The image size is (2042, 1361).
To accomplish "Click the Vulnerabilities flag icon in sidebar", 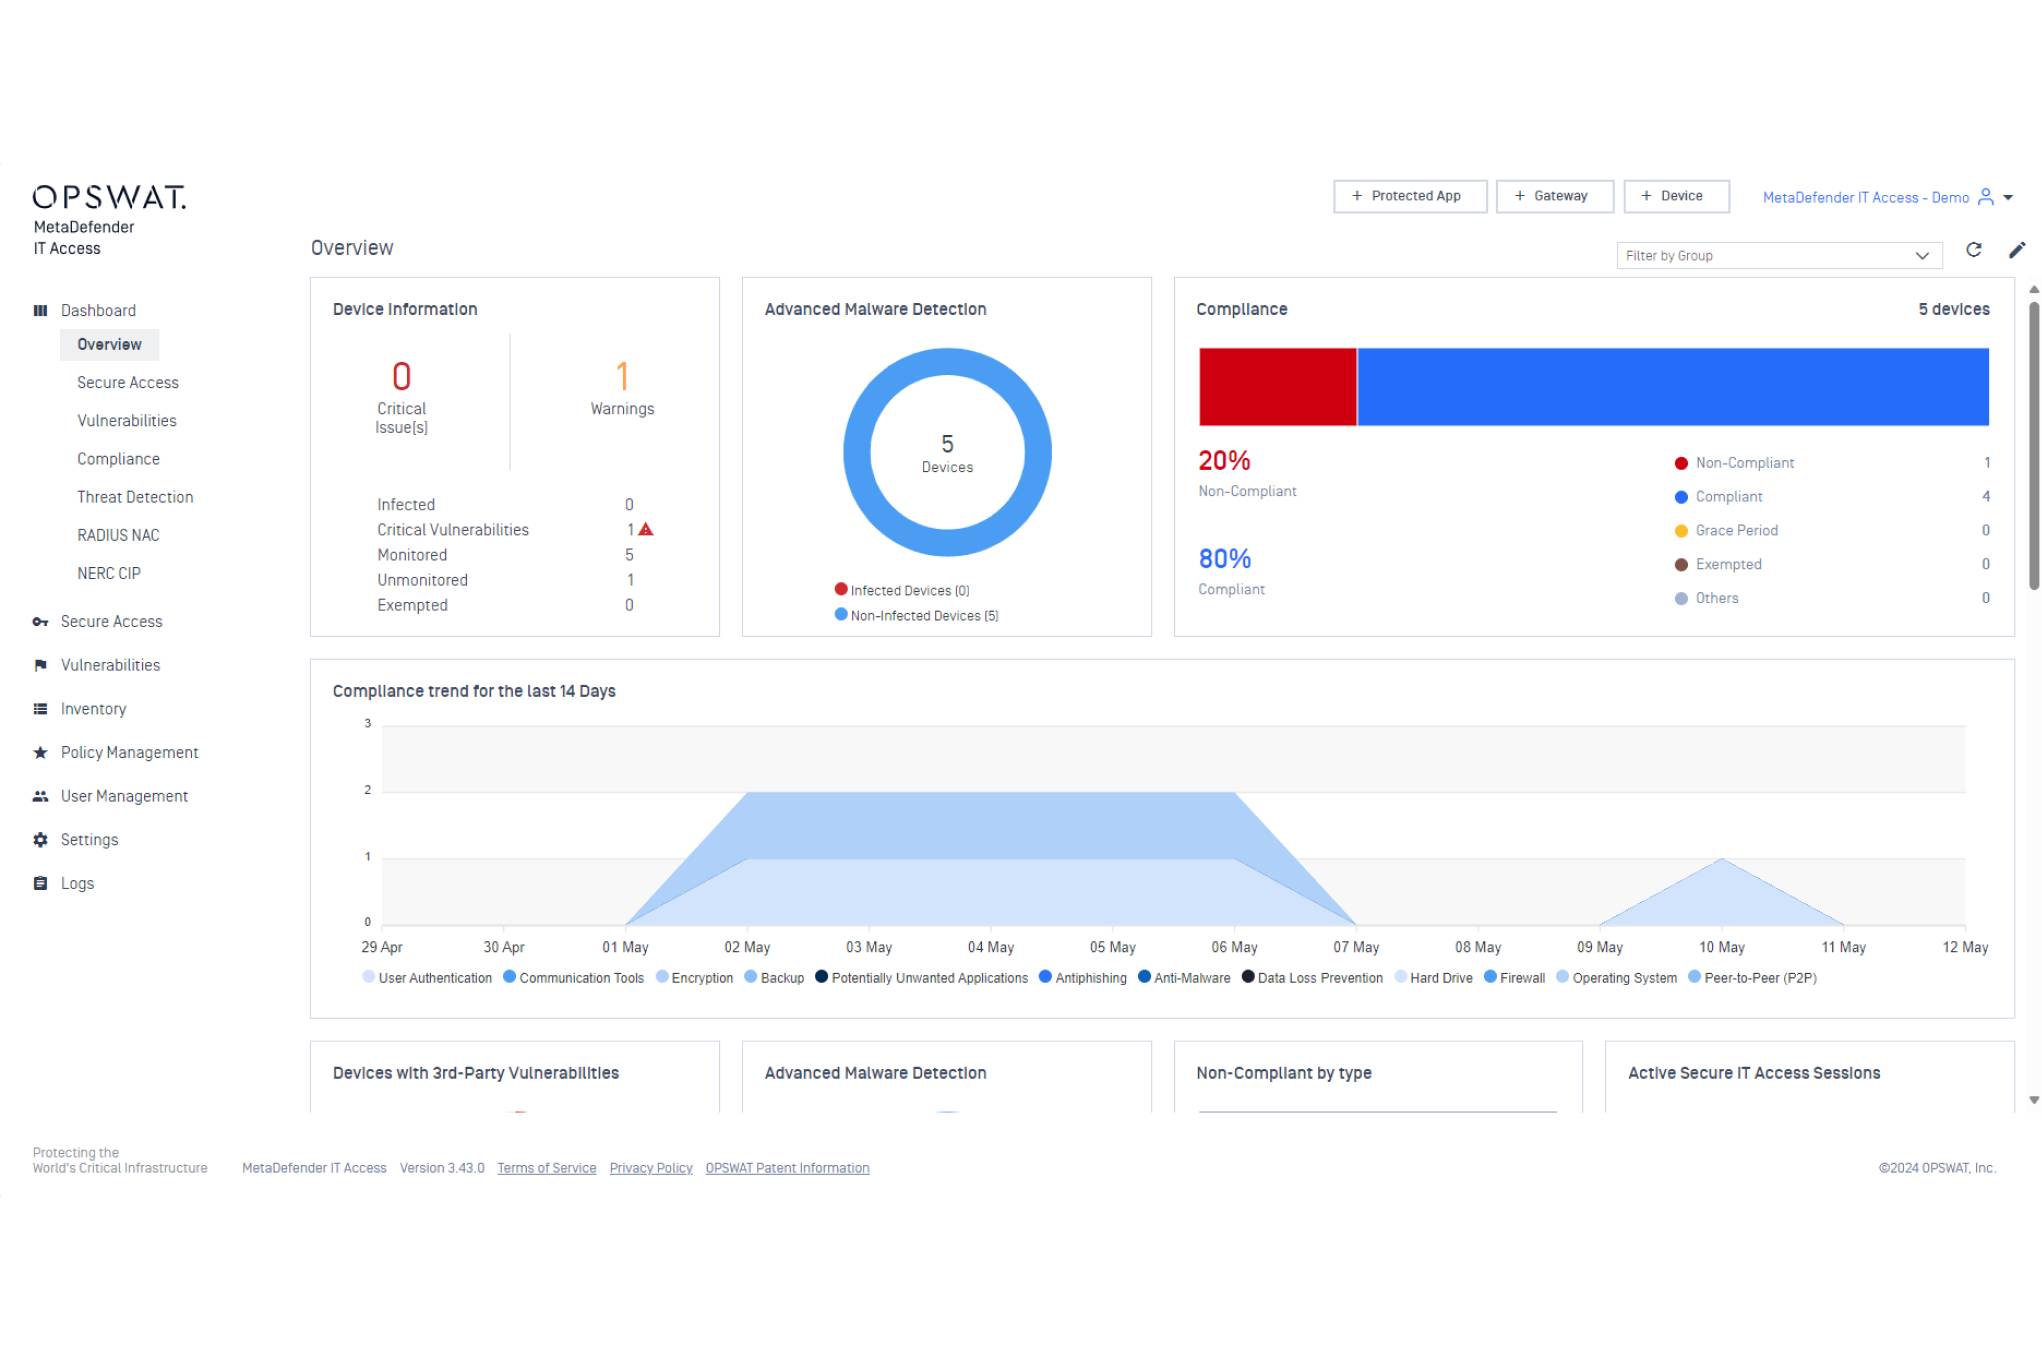I will coord(40,665).
